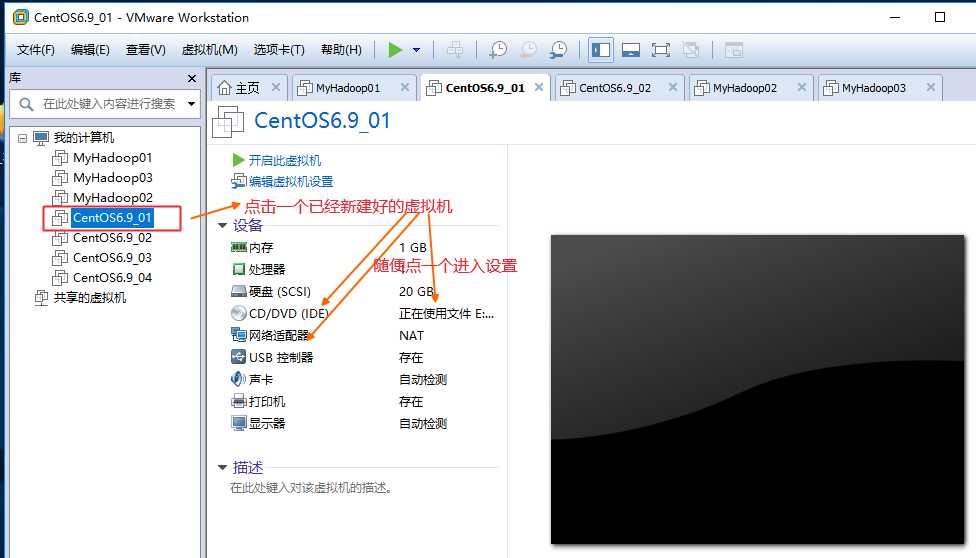
Task: Close the MyHadoop02 tab
Action: coord(802,87)
